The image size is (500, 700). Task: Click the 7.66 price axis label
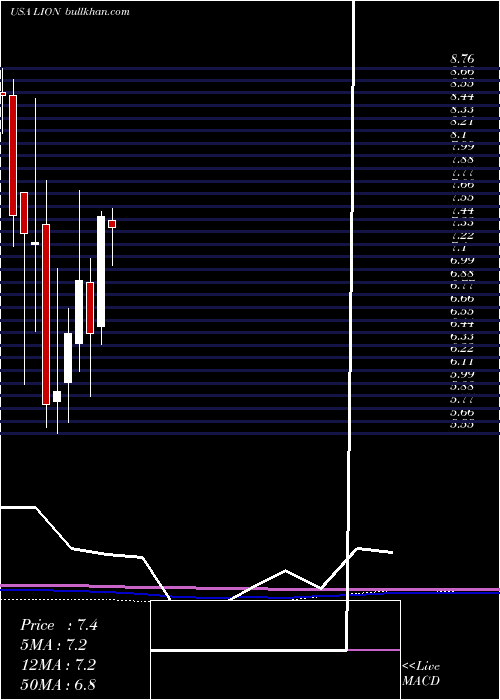pyautogui.click(x=462, y=185)
